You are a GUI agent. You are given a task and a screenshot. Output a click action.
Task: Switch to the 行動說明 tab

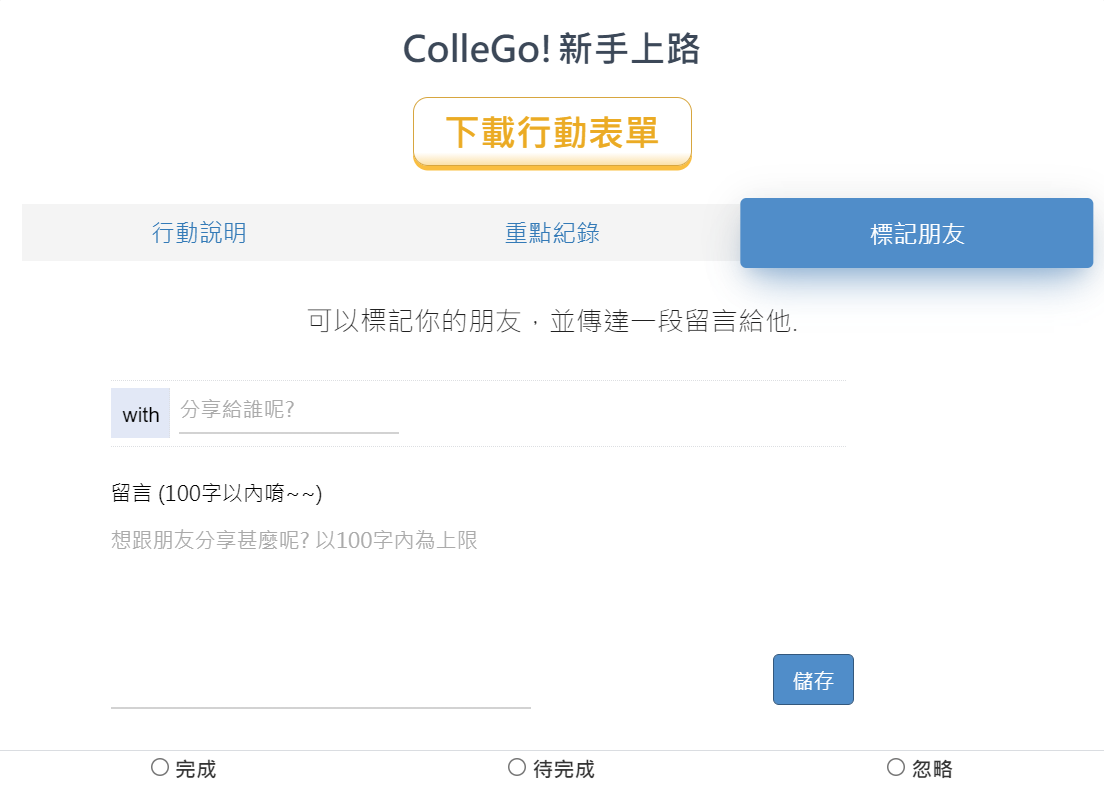click(199, 233)
